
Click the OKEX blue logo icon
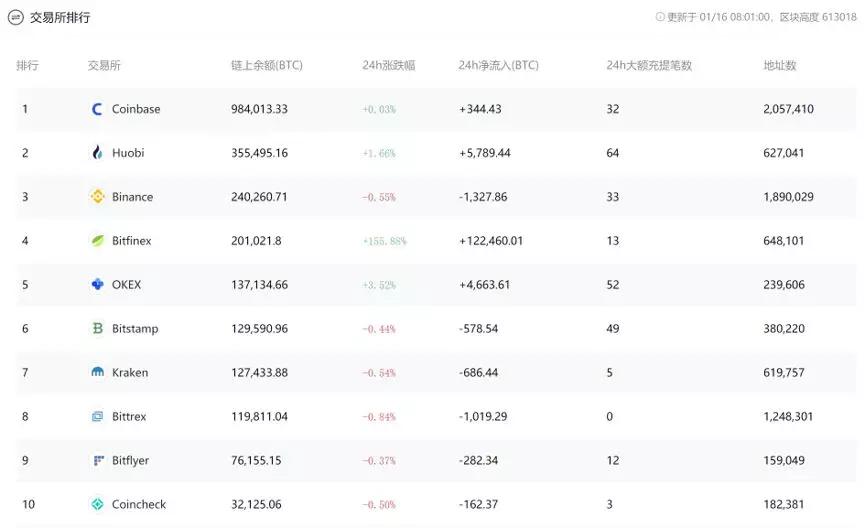click(98, 284)
